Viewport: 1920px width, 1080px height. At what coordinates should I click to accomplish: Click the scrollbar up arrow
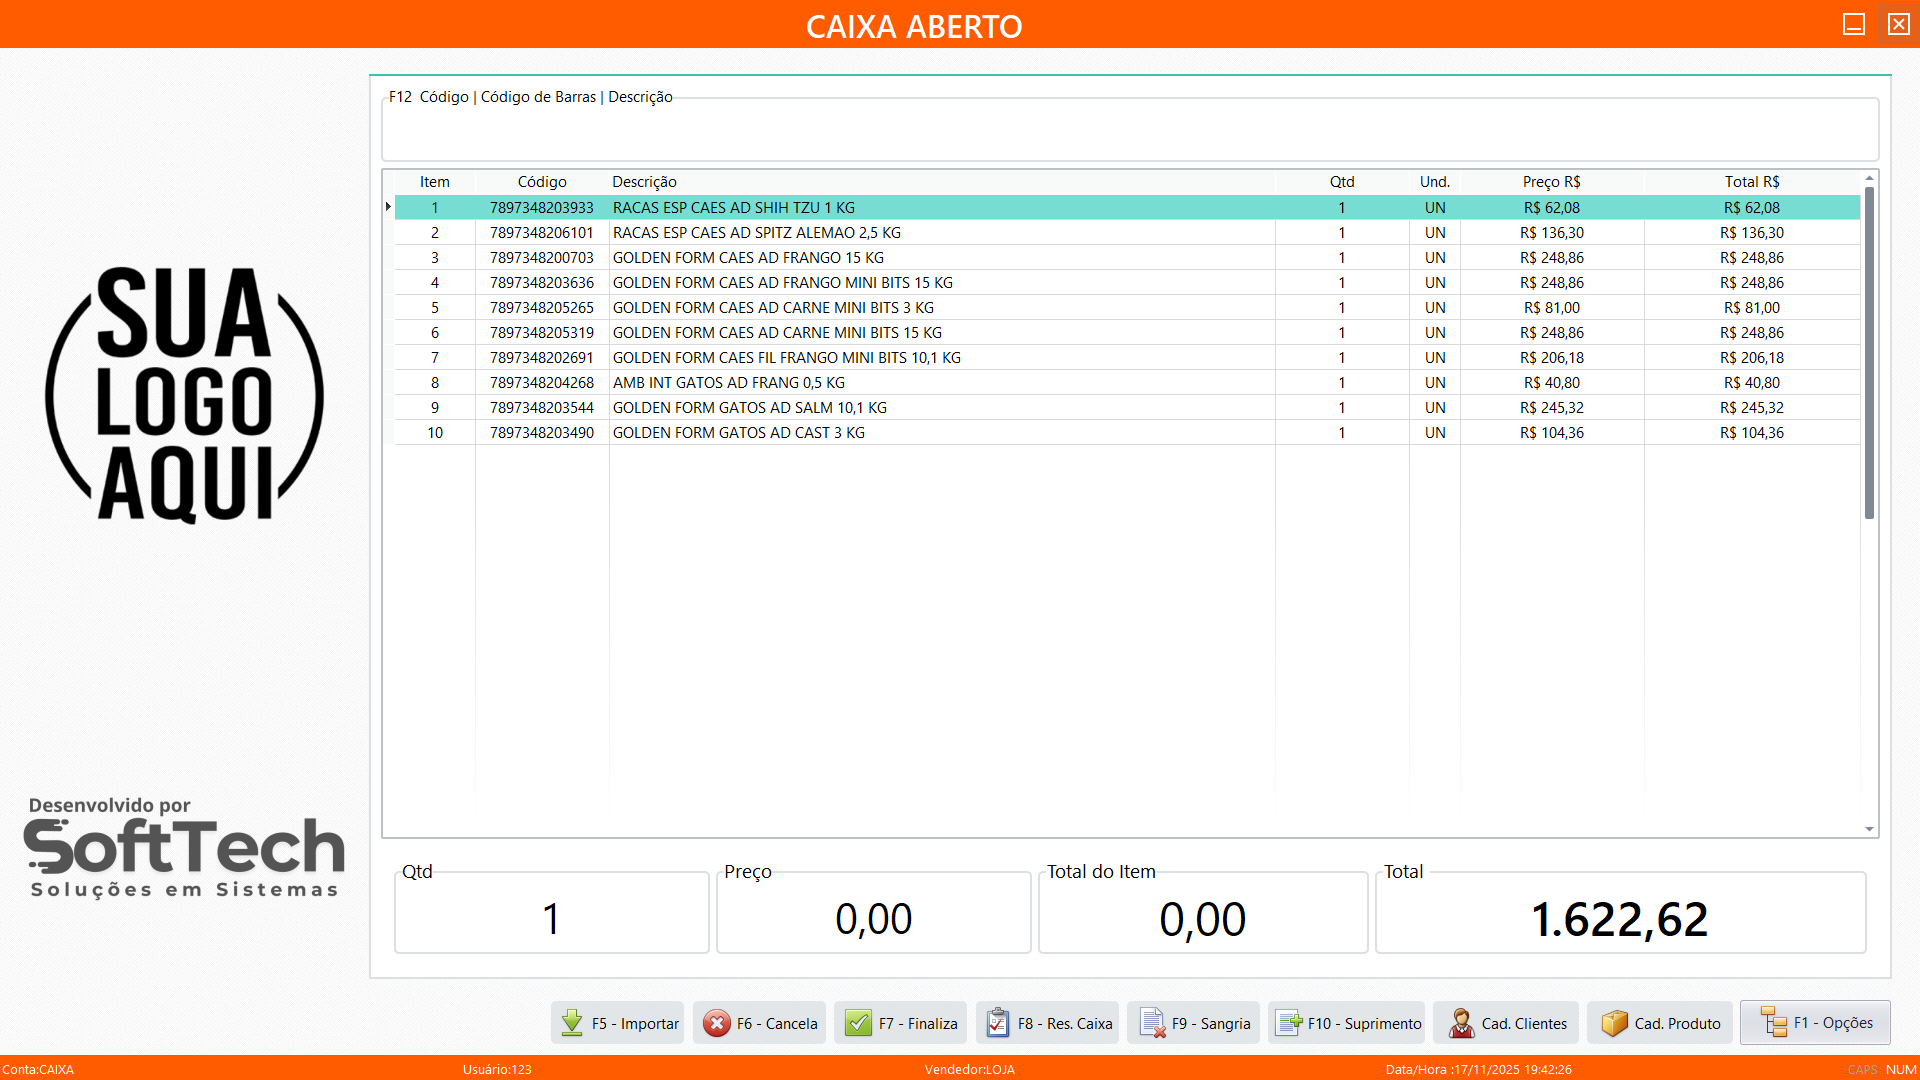coord(1868,178)
